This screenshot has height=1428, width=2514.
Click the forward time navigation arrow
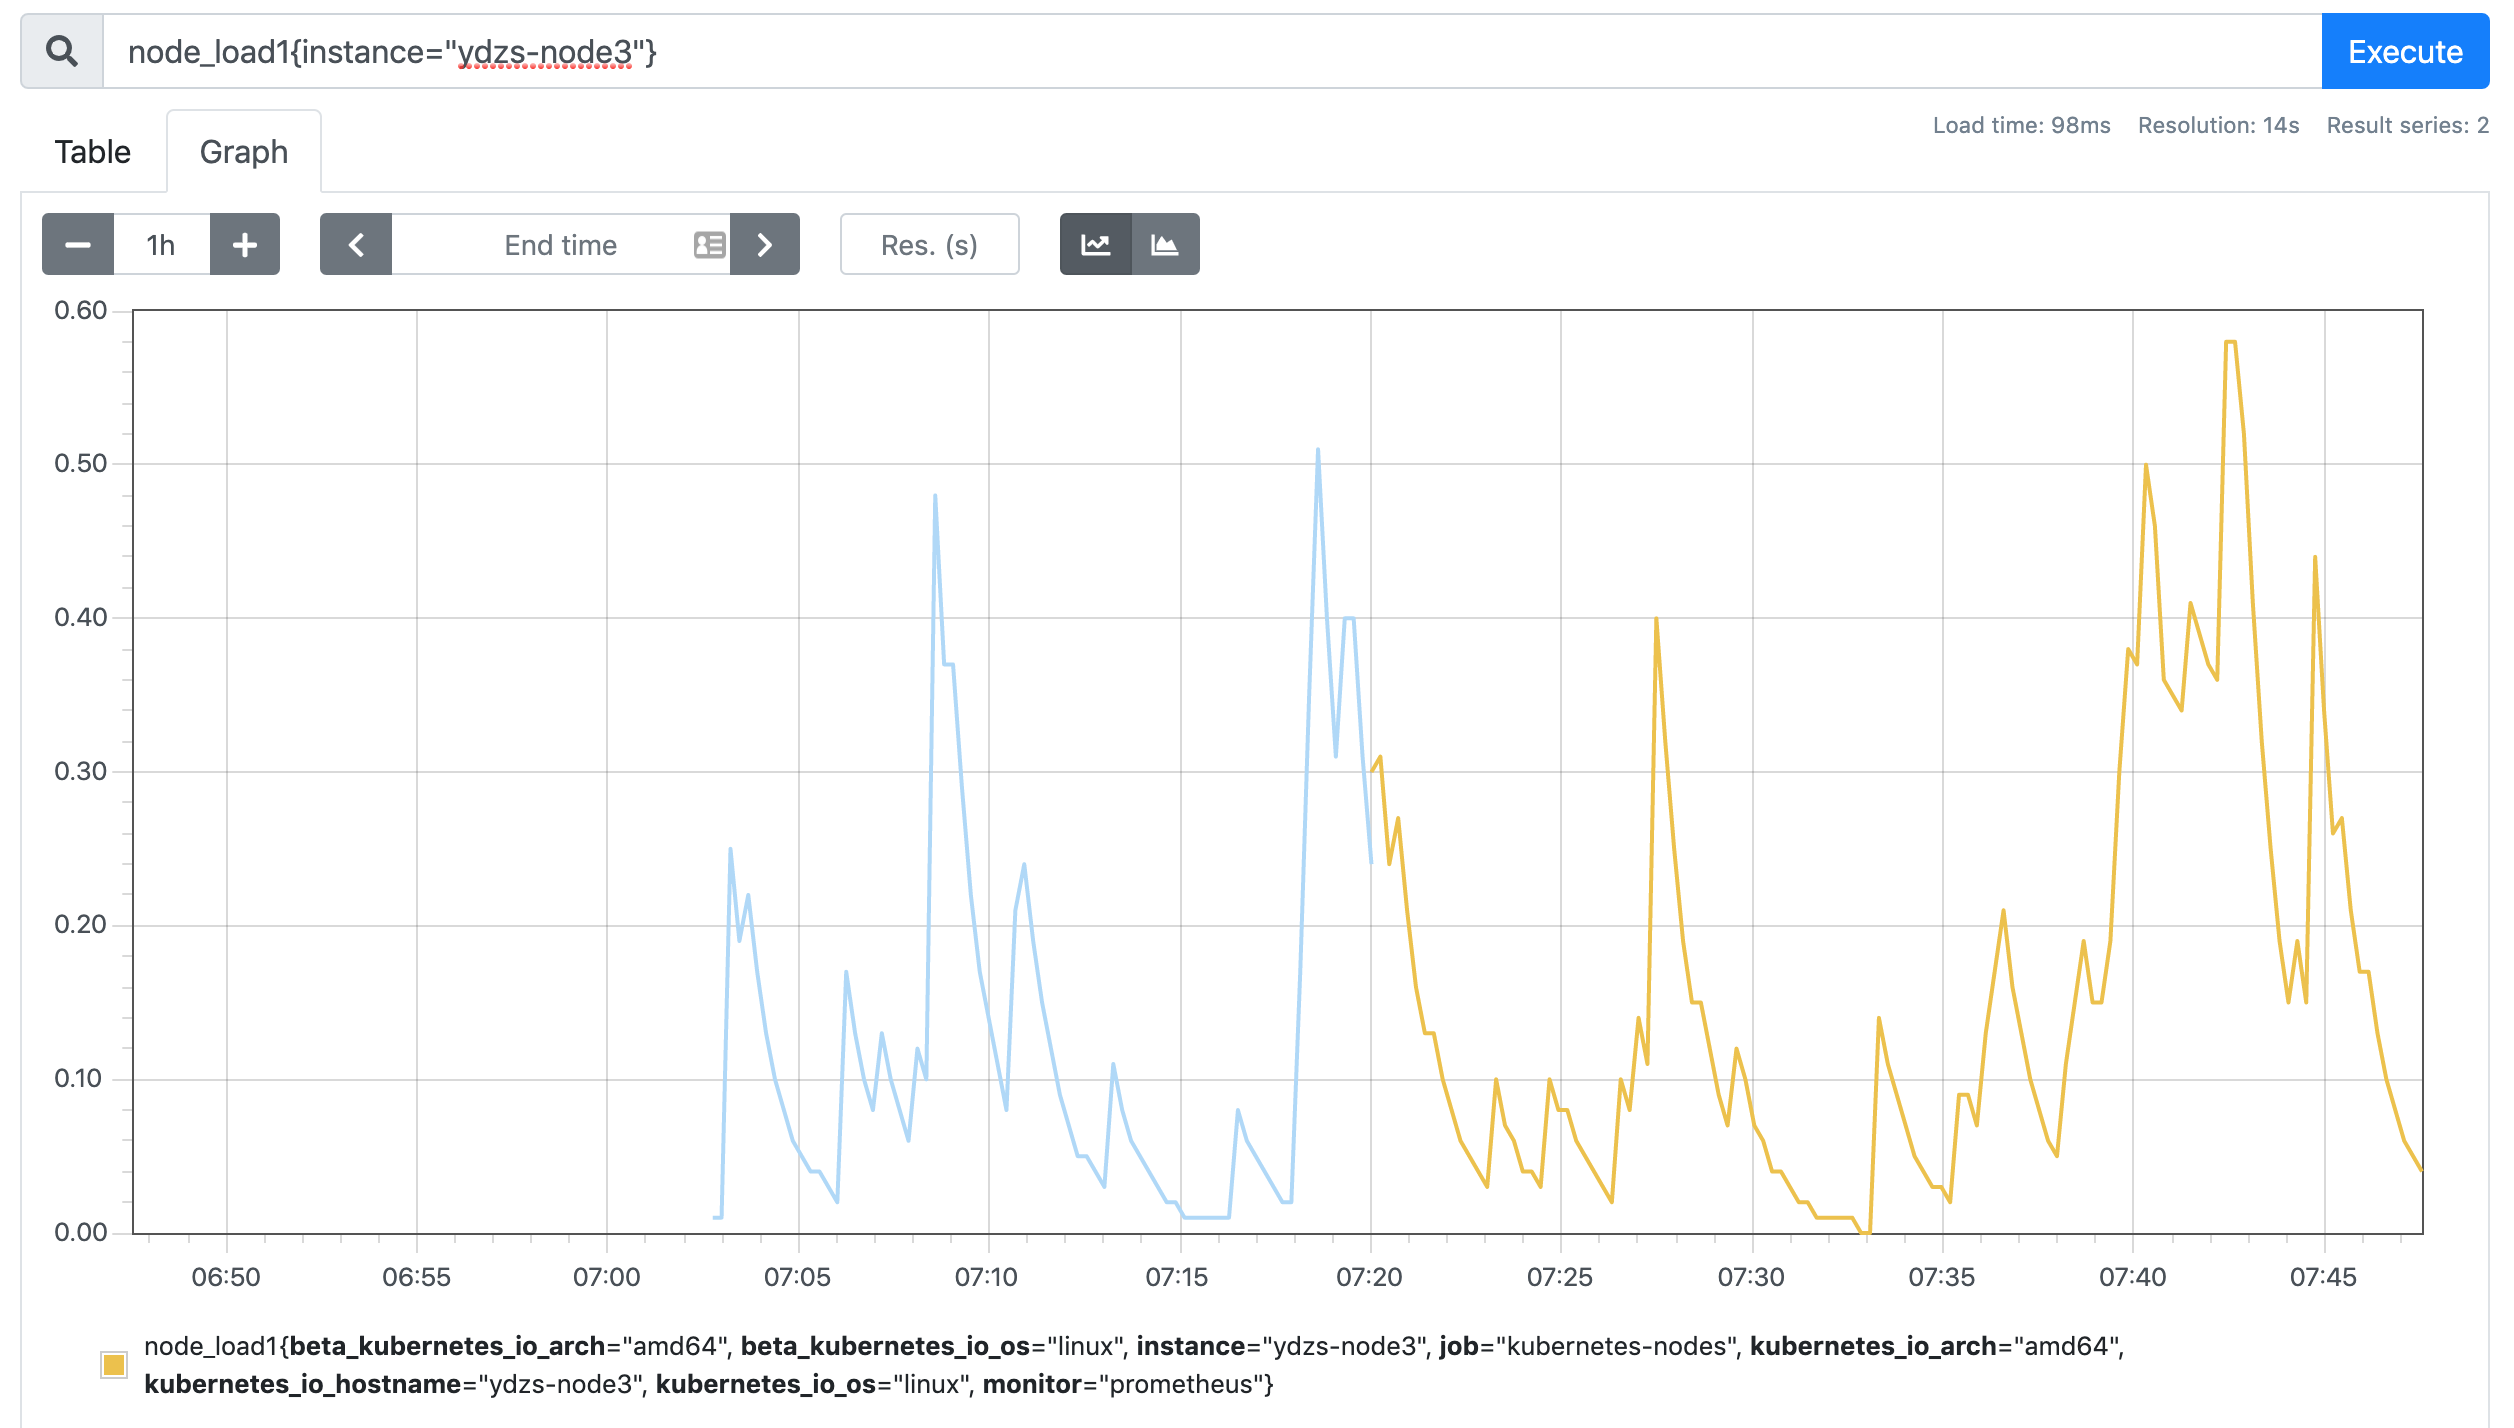pos(767,243)
